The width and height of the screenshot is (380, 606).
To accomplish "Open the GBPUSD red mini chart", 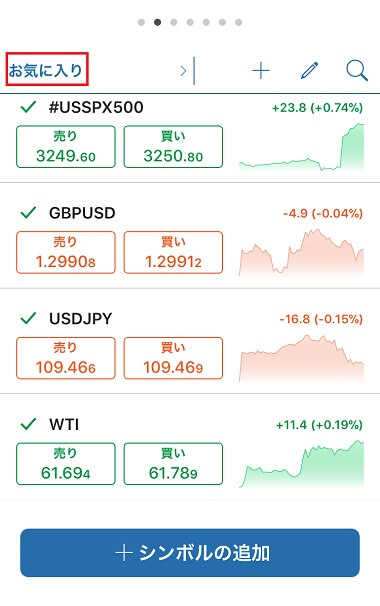I will click(x=302, y=252).
